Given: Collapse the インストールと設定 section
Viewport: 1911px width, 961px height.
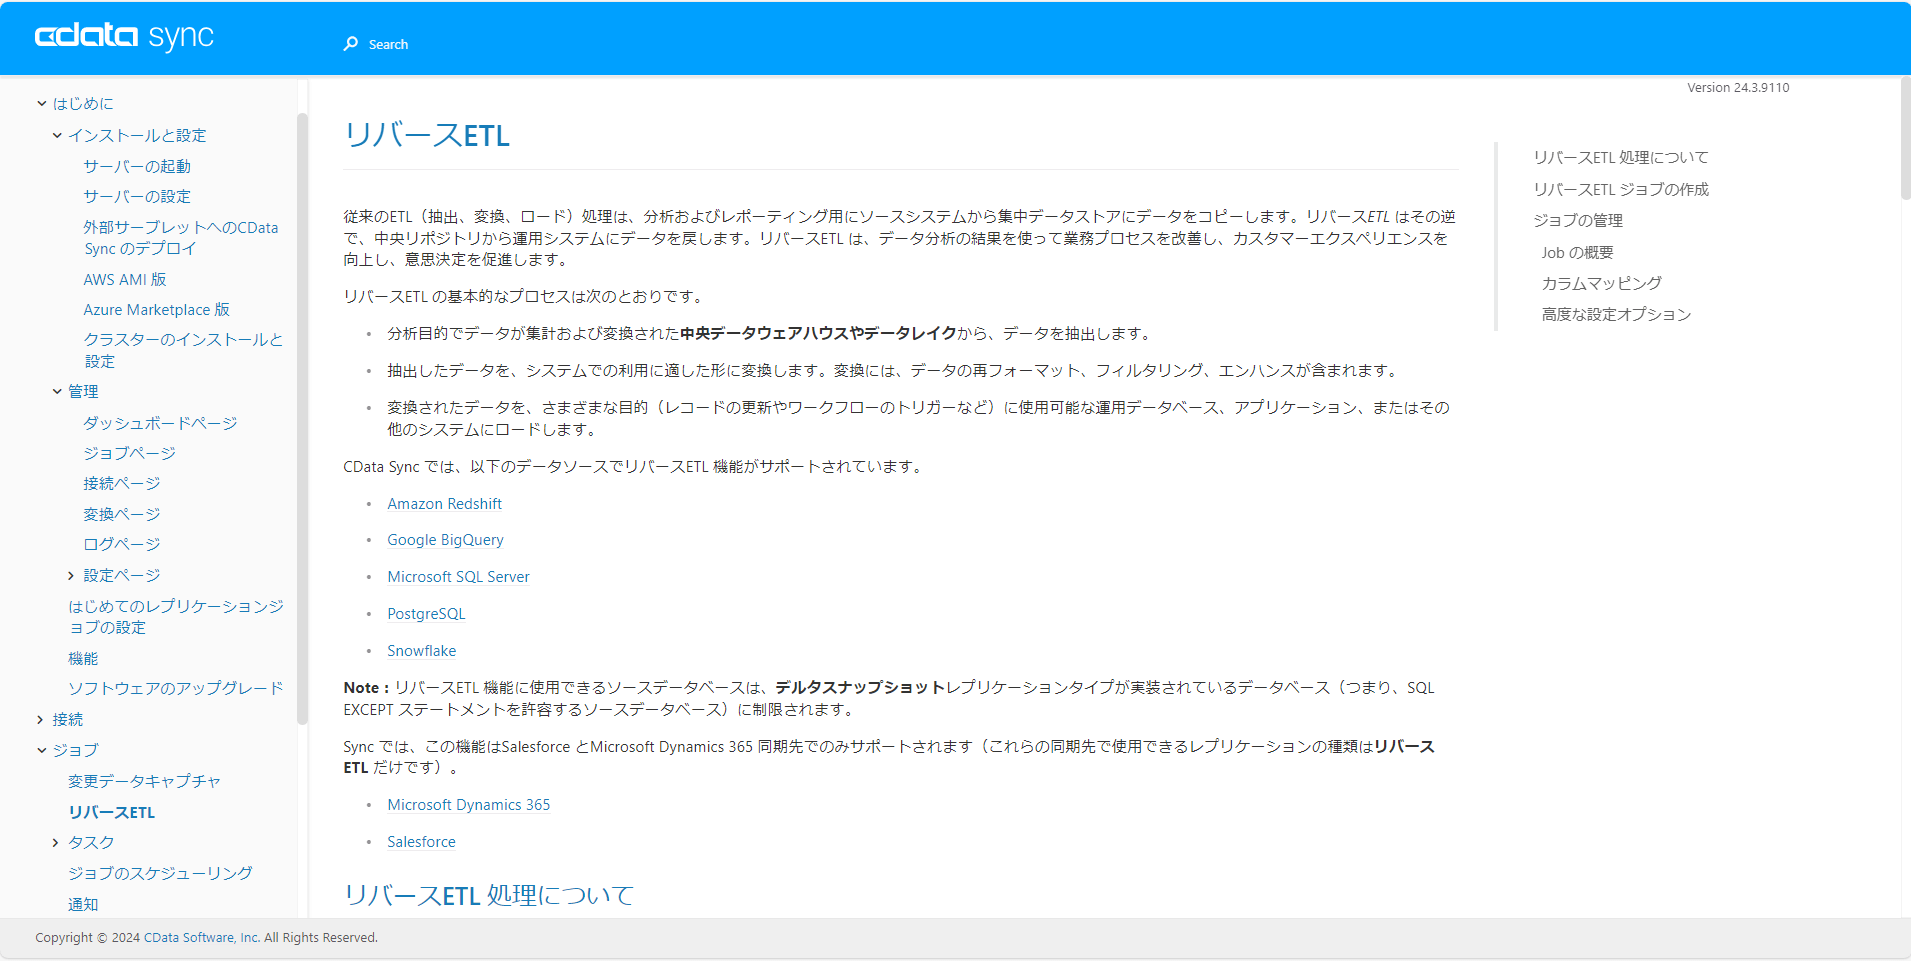Looking at the screenshot, I should tap(57, 136).
